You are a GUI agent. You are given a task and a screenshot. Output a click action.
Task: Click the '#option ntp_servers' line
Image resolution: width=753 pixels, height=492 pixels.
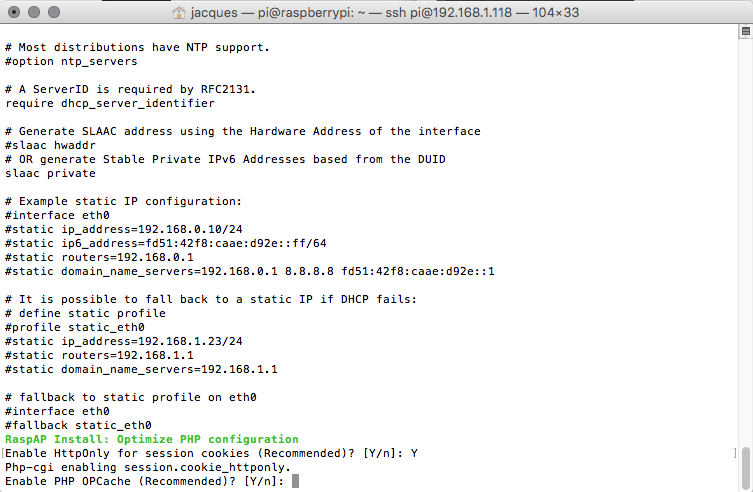(x=71, y=61)
